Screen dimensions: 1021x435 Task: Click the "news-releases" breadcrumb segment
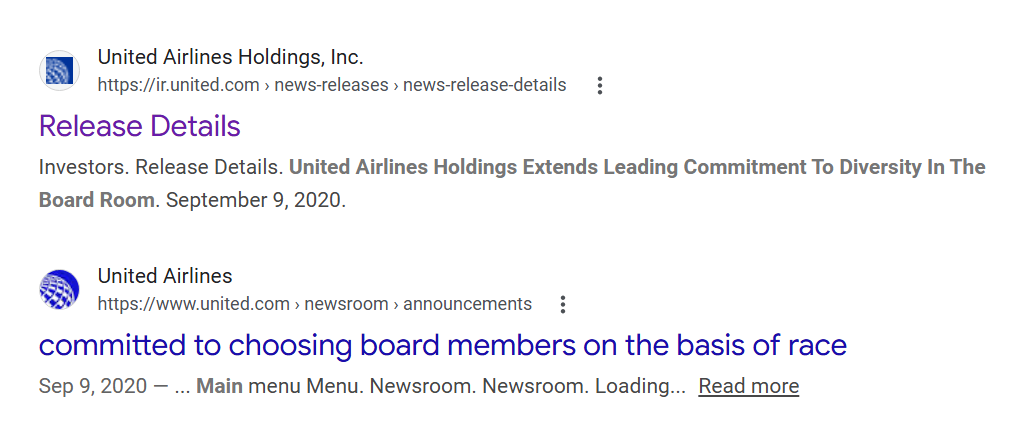[332, 85]
